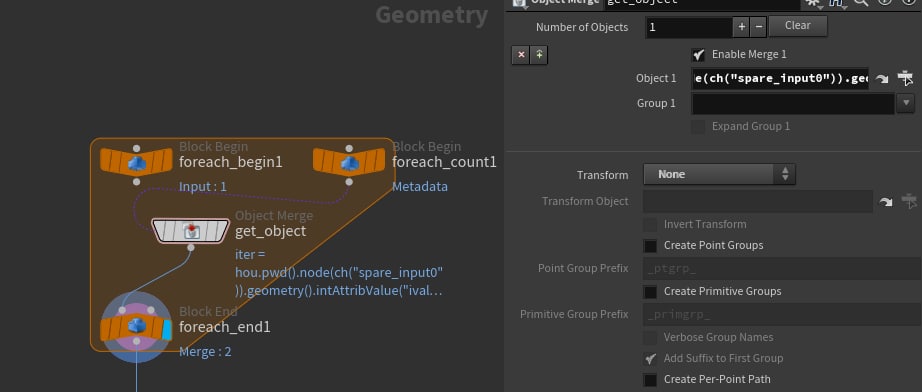This screenshot has width=922, height=392.
Task: Click the 'Group 1' parameter label
Action: pyautogui.click(x=656, y=103)
